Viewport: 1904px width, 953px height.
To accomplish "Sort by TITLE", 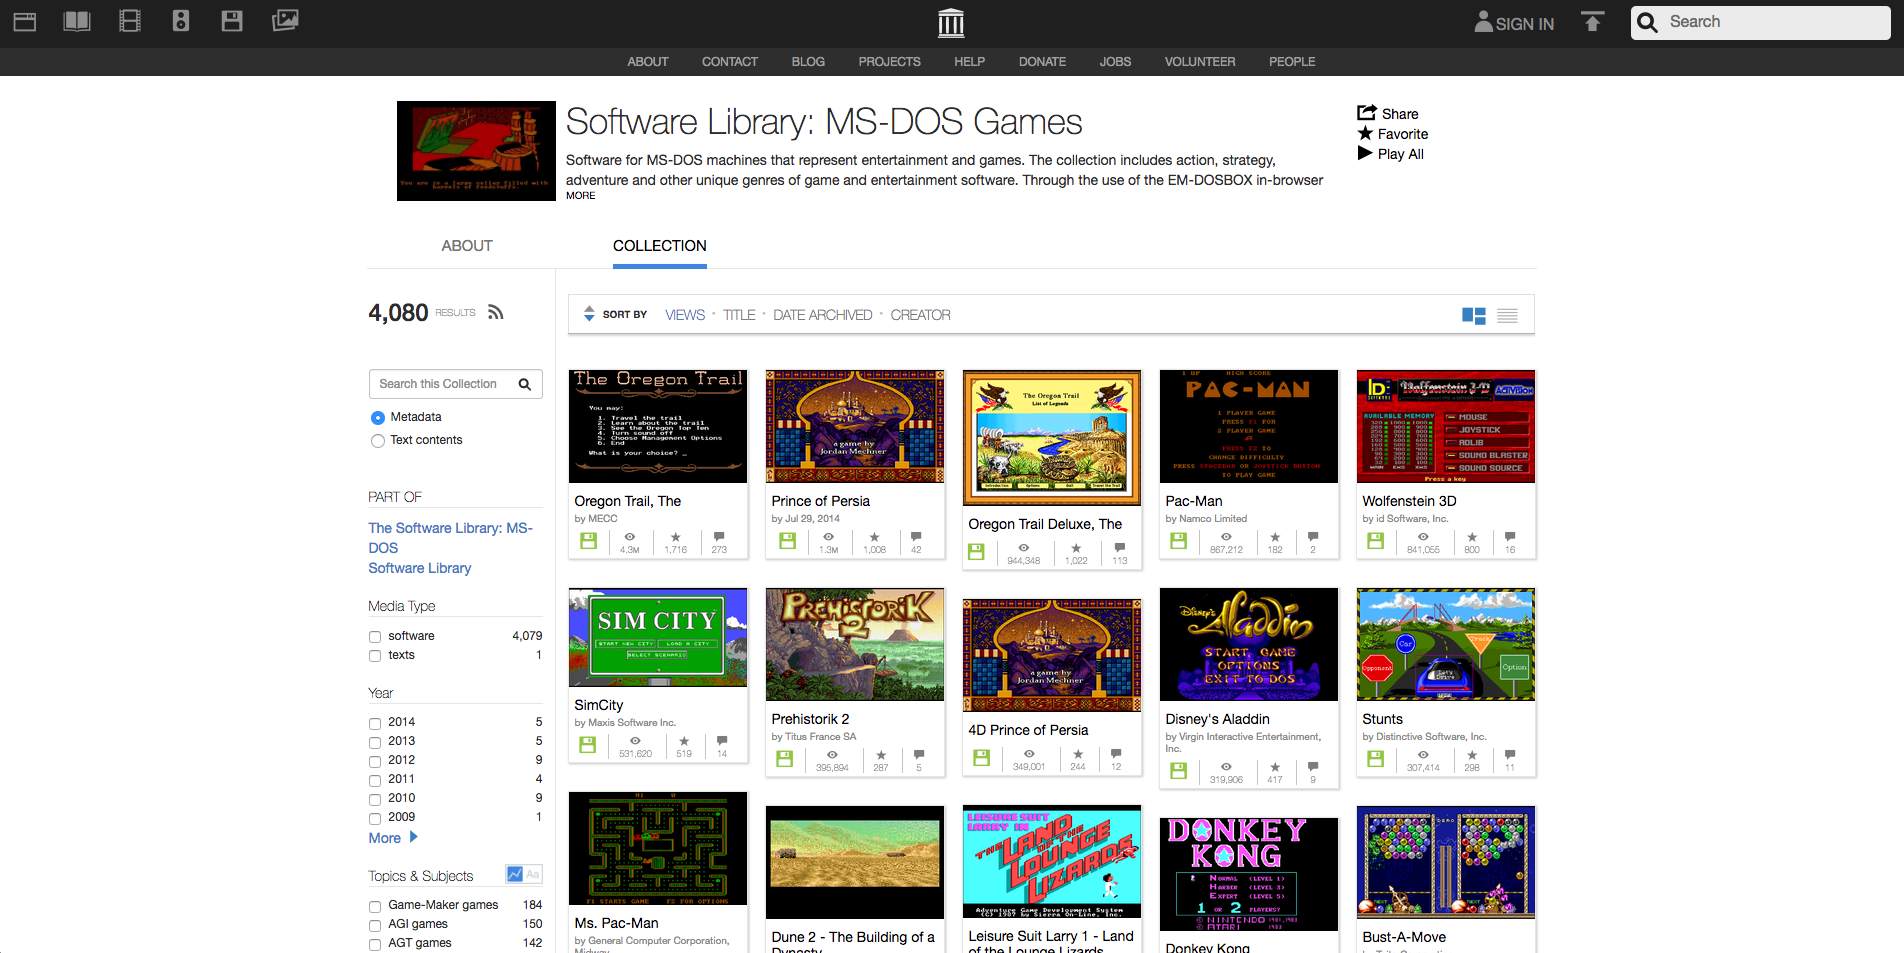I will 739,315.
